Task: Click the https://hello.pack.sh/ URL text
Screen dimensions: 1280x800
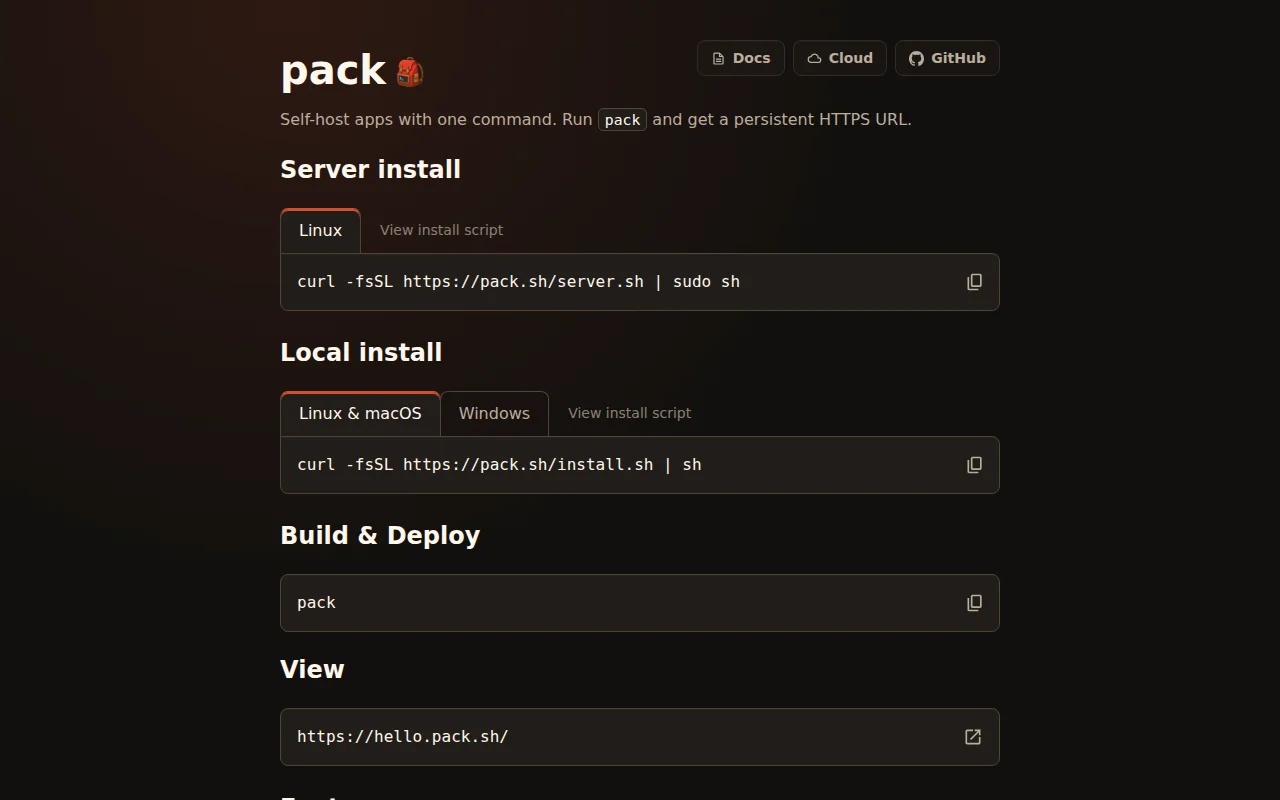Action: (x=402, y=737)
